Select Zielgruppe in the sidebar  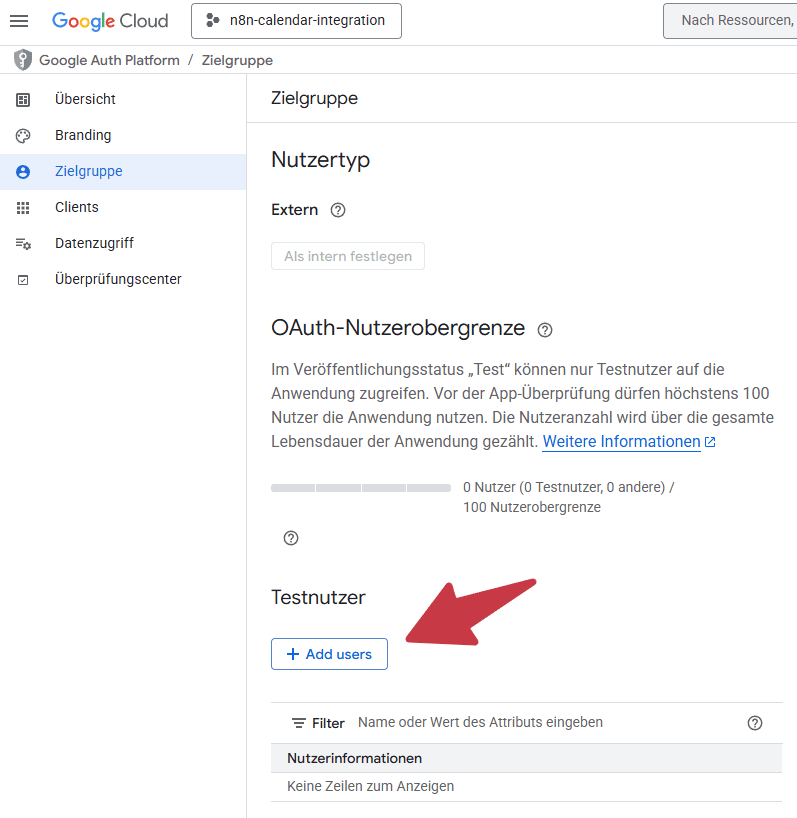[x=123, y=171]
